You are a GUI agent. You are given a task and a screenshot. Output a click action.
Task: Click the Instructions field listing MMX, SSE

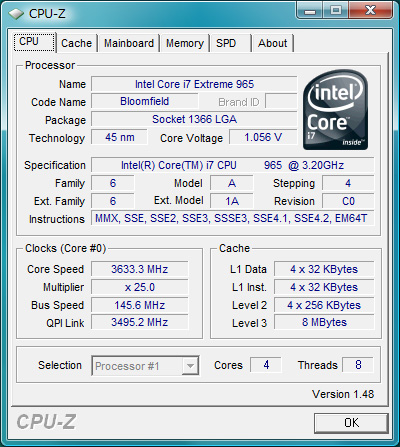[233, 218]
